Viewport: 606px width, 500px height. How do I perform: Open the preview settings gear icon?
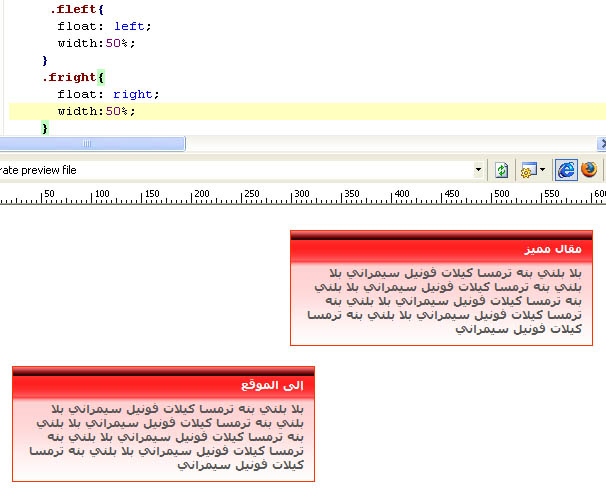[x=528, y=170]
